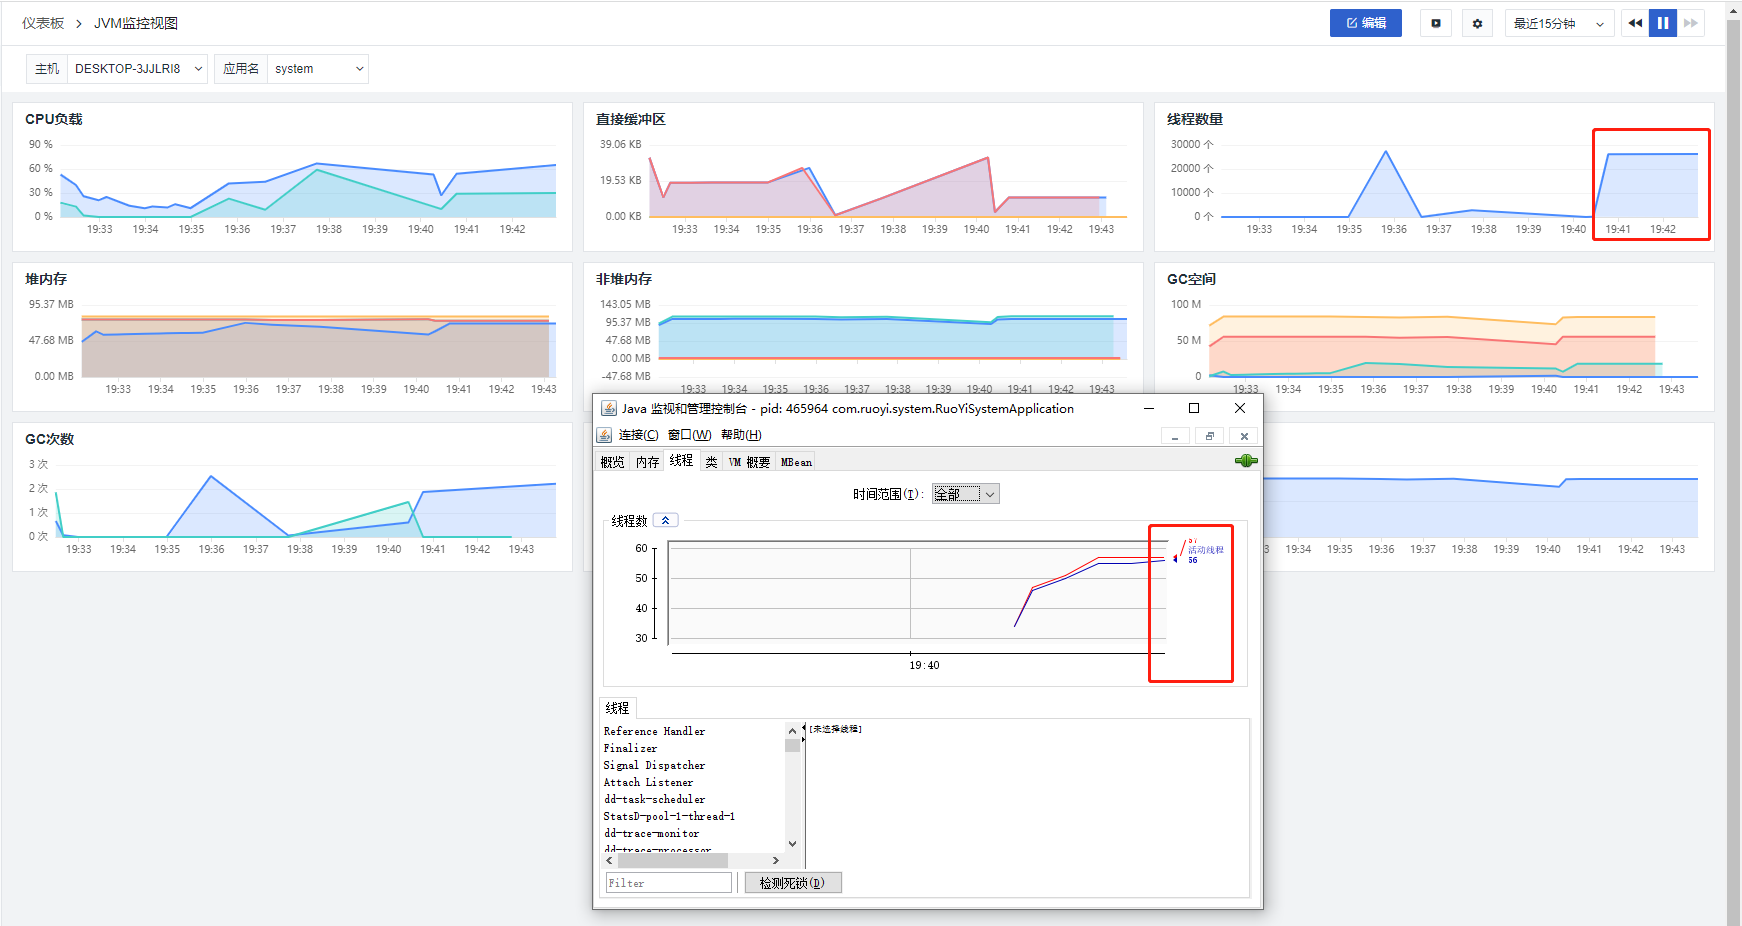Click the 直接缓冲区 panel title
This screenshot has width=1742, height=926.
(631, 119)
